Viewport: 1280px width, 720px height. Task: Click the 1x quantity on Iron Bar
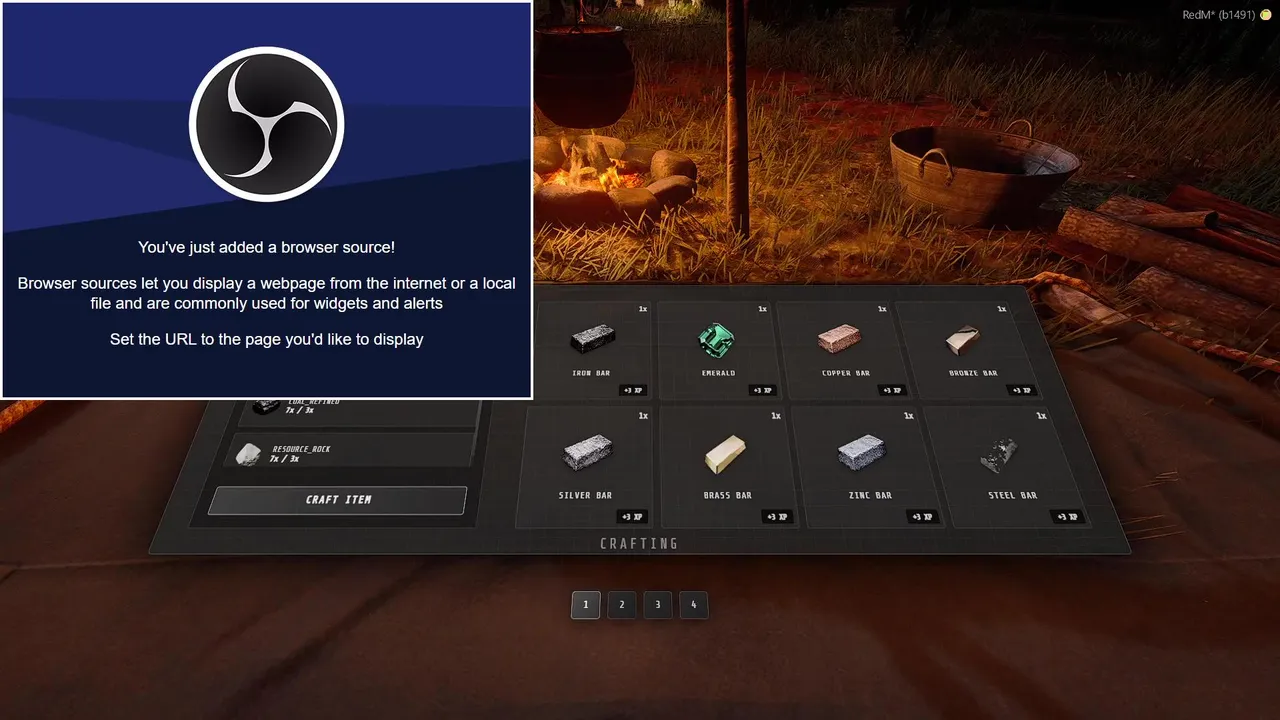pos(643,310)
